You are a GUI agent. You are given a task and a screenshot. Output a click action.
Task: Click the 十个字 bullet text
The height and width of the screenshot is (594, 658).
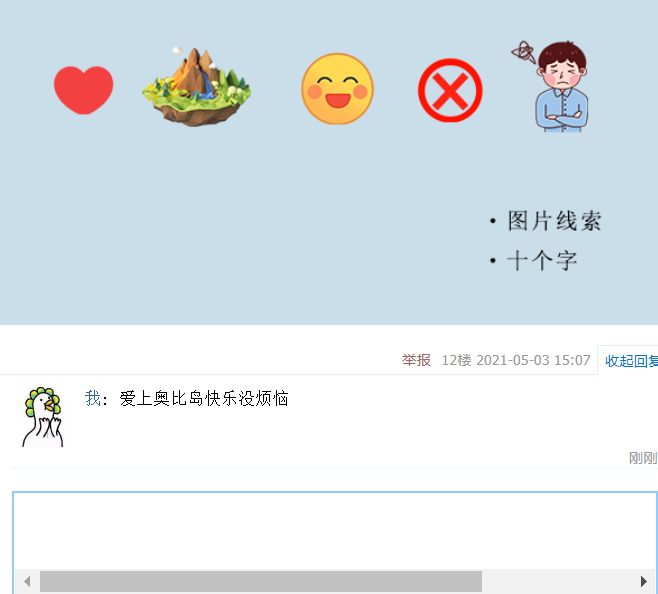point(542,260)
